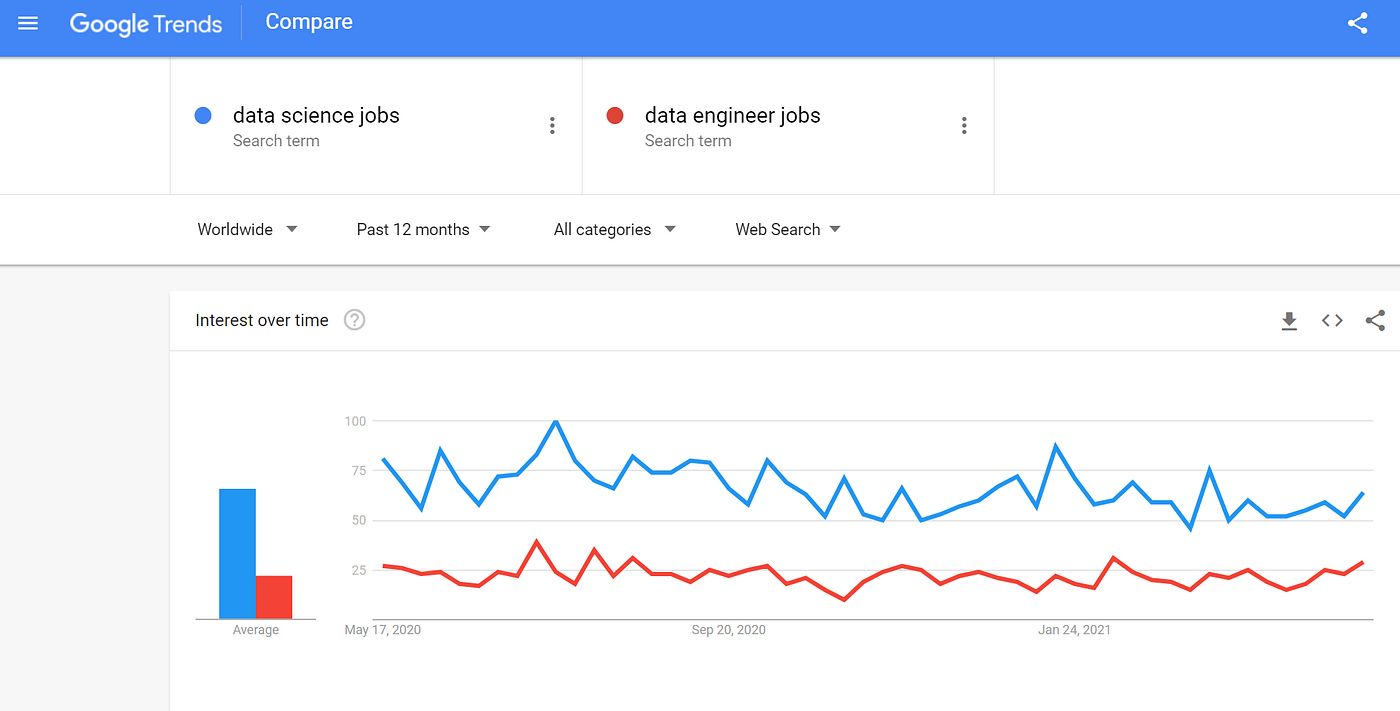The height and width of the screenshot is (711, 1400).
Task: Download Interest over time CSV
Action: 1289,321
